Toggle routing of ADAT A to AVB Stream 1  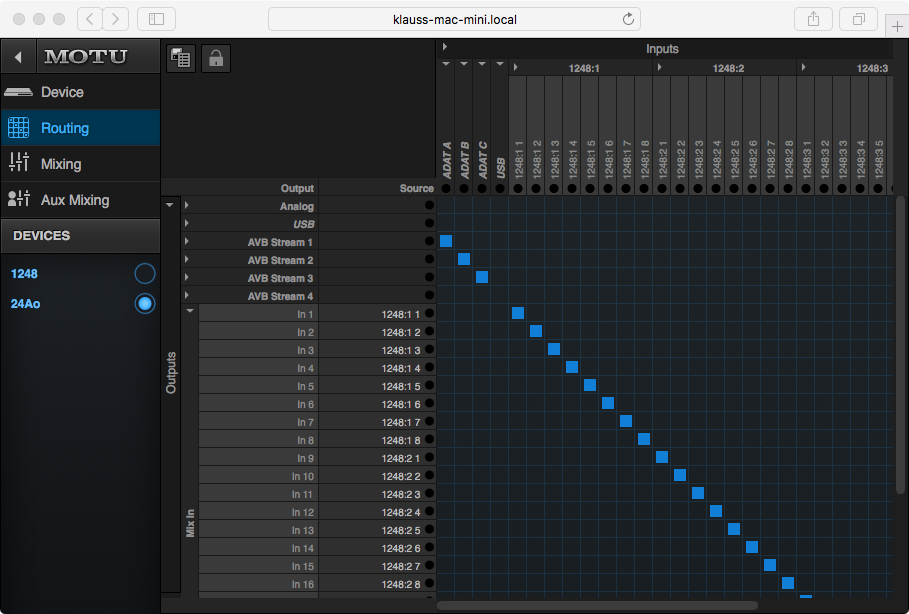coord(446,241)
